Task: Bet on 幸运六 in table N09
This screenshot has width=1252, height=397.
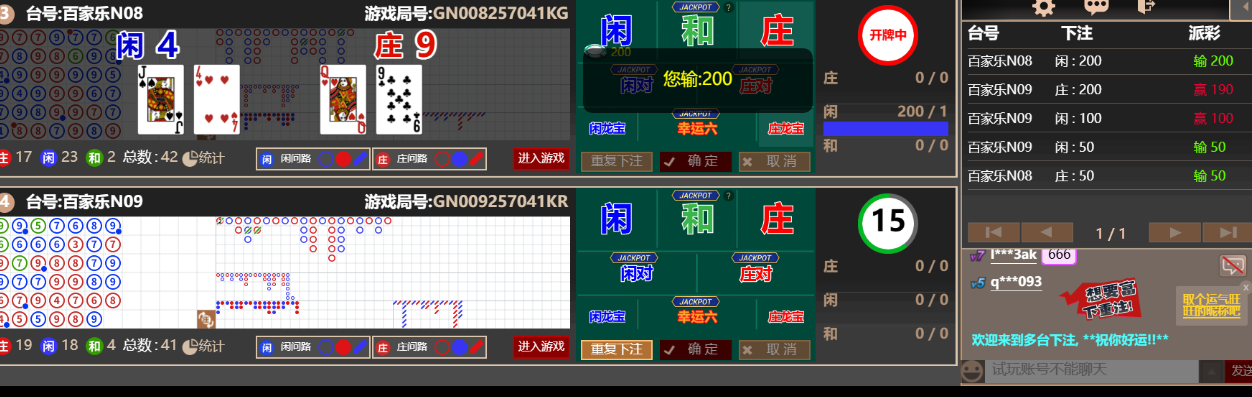Action: point(697,314)
